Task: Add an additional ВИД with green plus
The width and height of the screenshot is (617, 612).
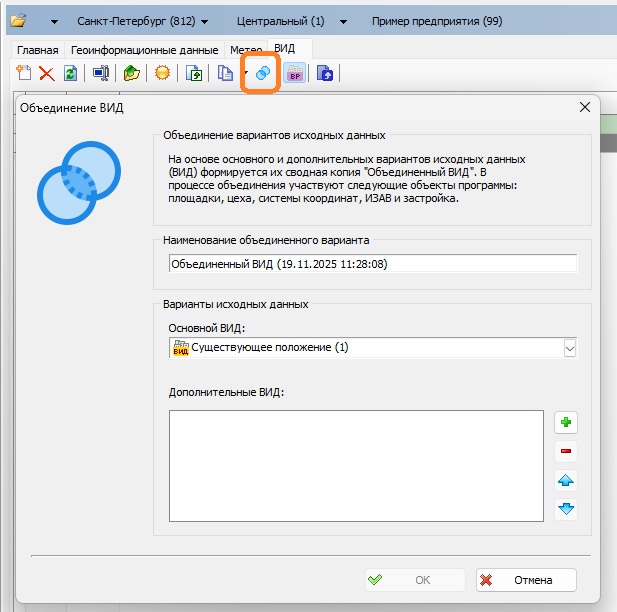Action: coord(566,423)
